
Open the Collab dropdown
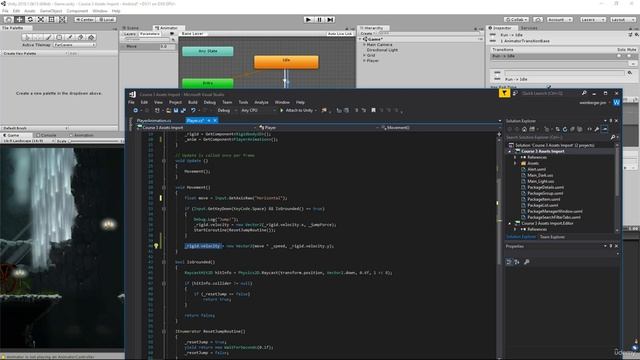(x=516, y=19)
